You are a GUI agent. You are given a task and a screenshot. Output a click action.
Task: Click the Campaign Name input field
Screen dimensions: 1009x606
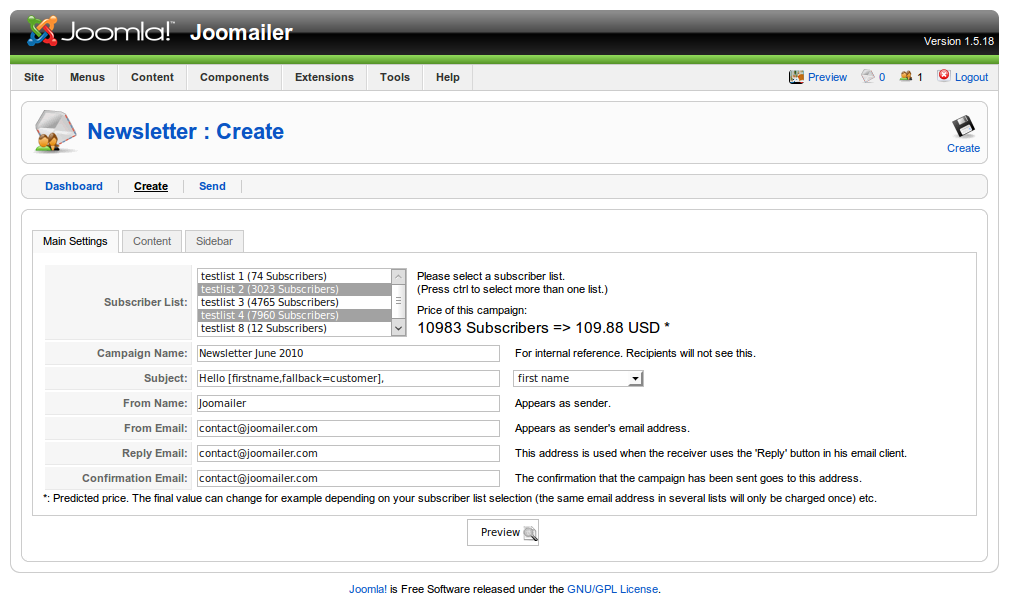click(x=348, y=353)
